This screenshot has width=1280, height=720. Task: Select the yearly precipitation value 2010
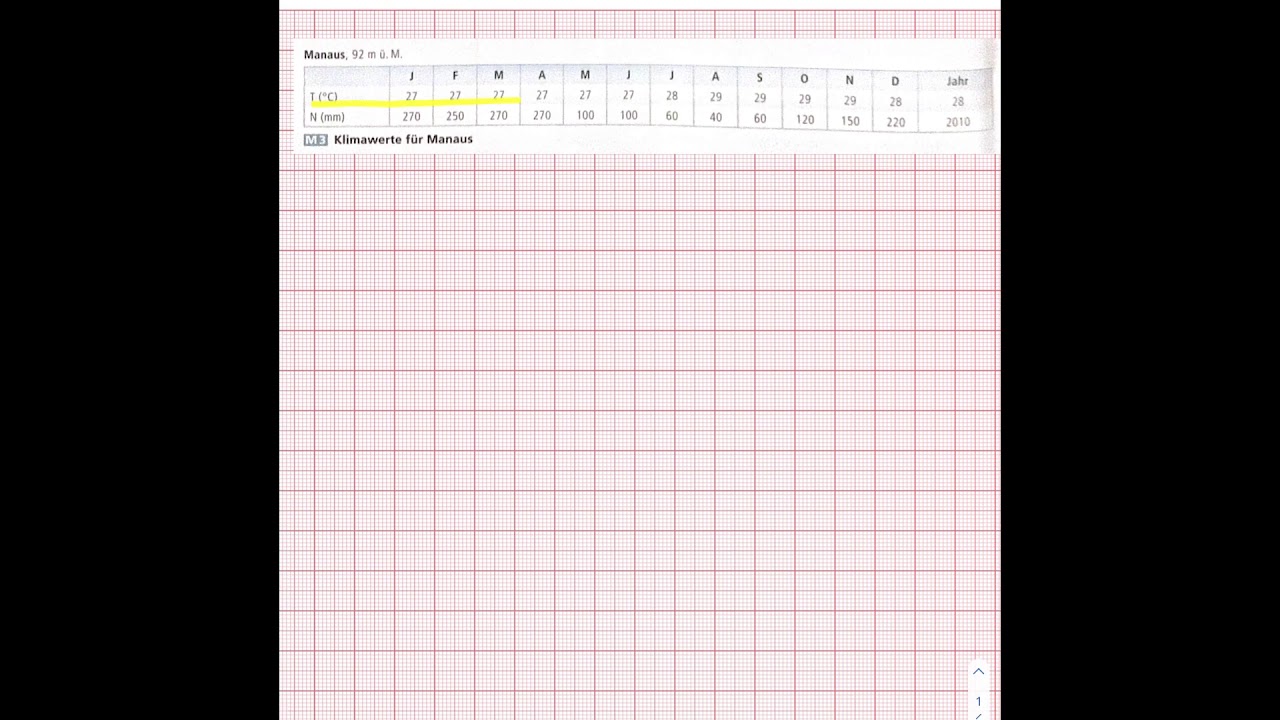click(958, 122)
